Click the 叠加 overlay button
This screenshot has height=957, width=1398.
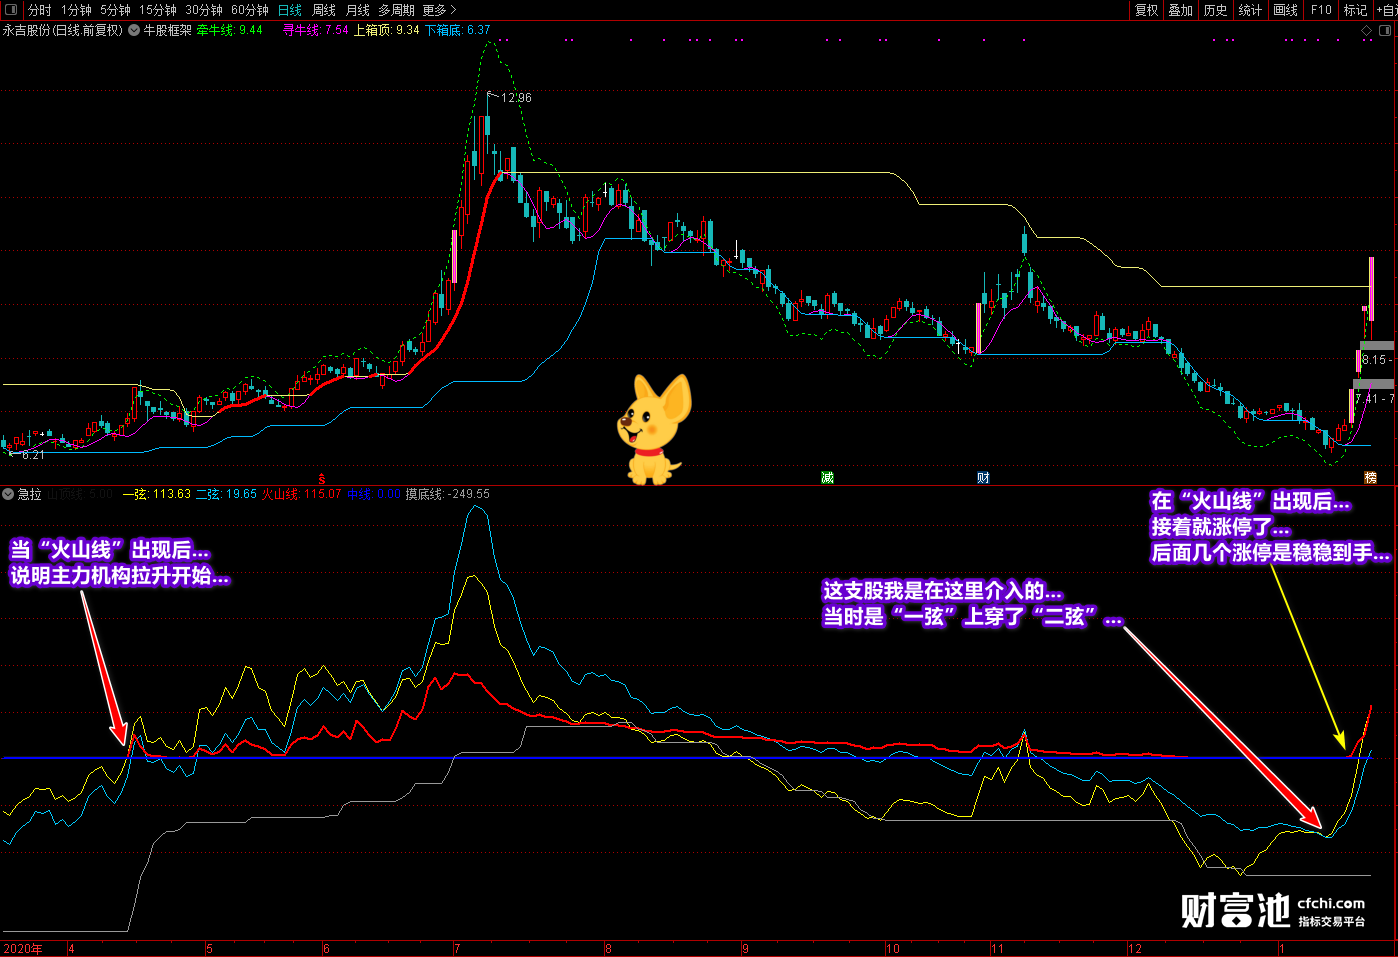pos(1181,10)
